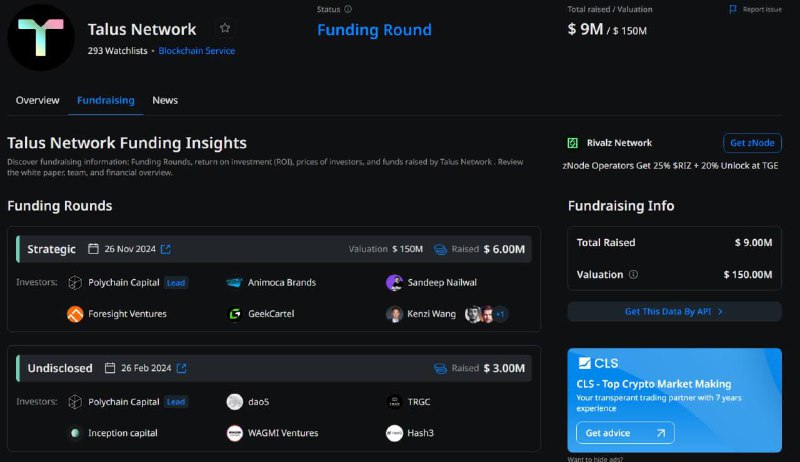
Task: Click the Polychain Capital logo in Strategic round
Action: tap(75, 283)
